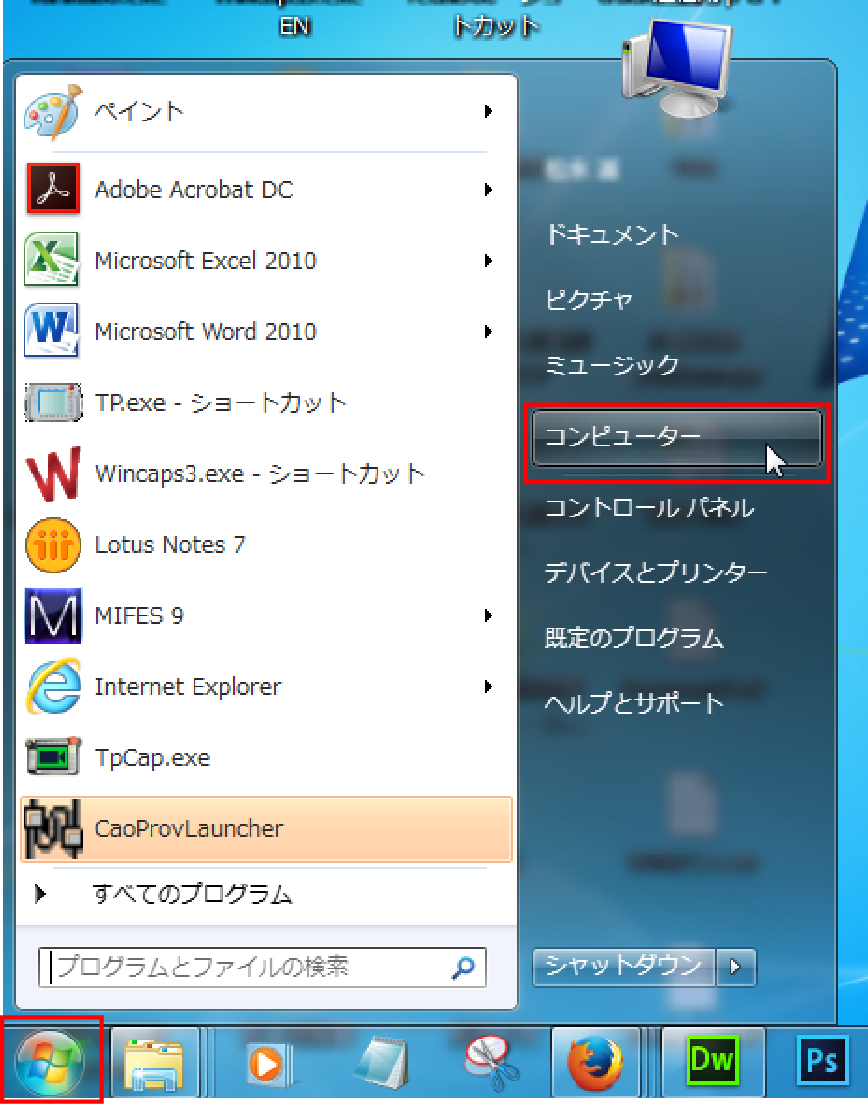Image resolution: width=868 pixels, height=1104 pixels.
Task: Click the notepad icon in the taskbar
Action: click(379, 1062)
